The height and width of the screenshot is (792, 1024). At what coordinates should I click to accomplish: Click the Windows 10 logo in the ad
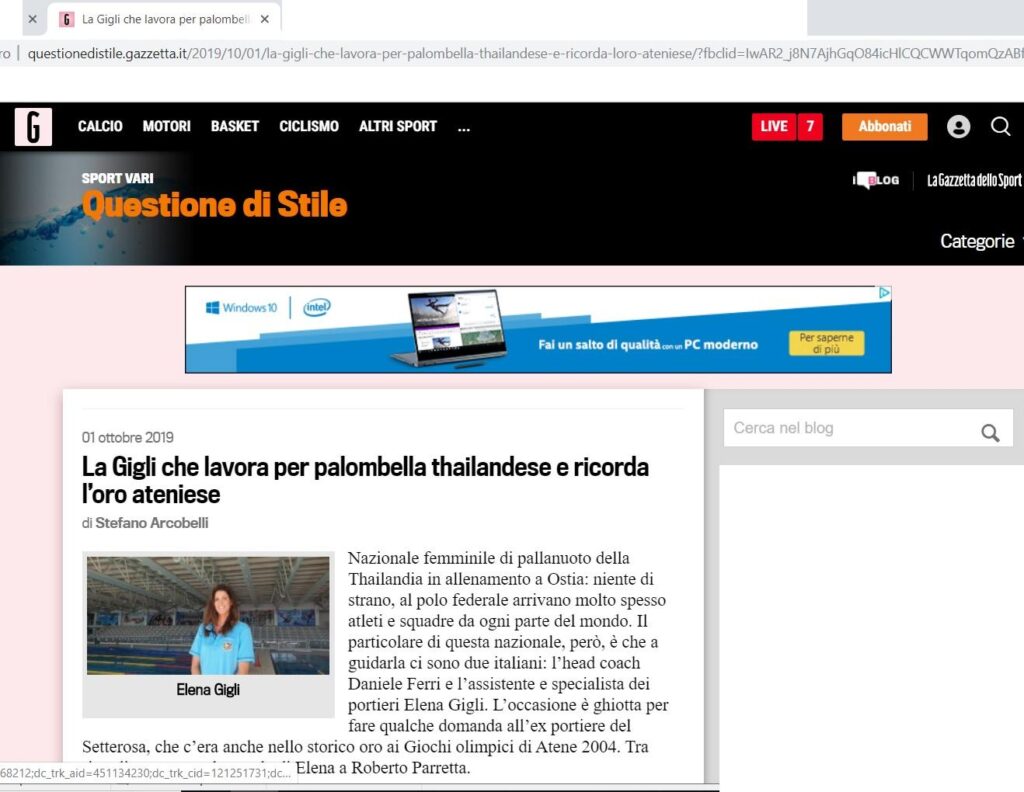pyautogui.click(x=242, y=308)
